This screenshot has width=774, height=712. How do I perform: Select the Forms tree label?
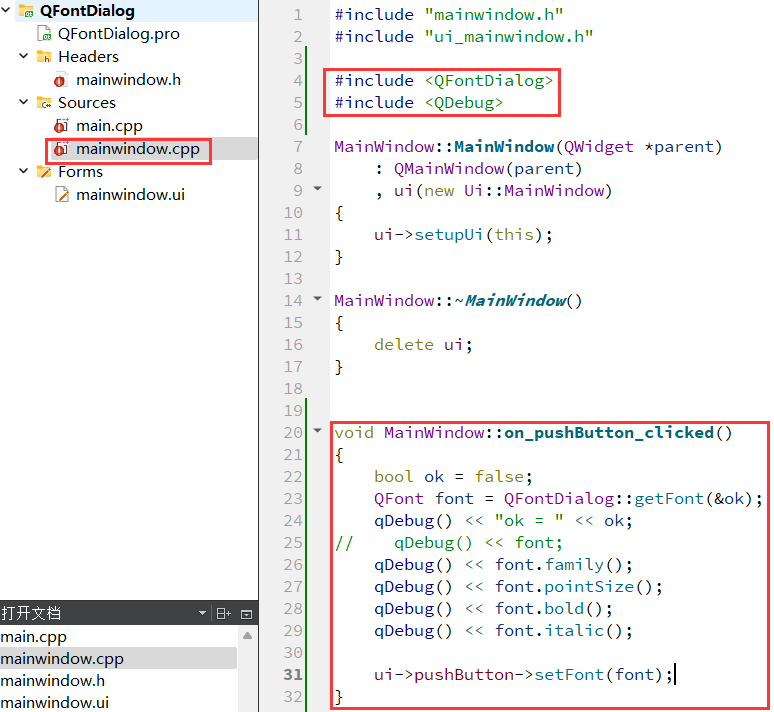[x=80, y=172]
